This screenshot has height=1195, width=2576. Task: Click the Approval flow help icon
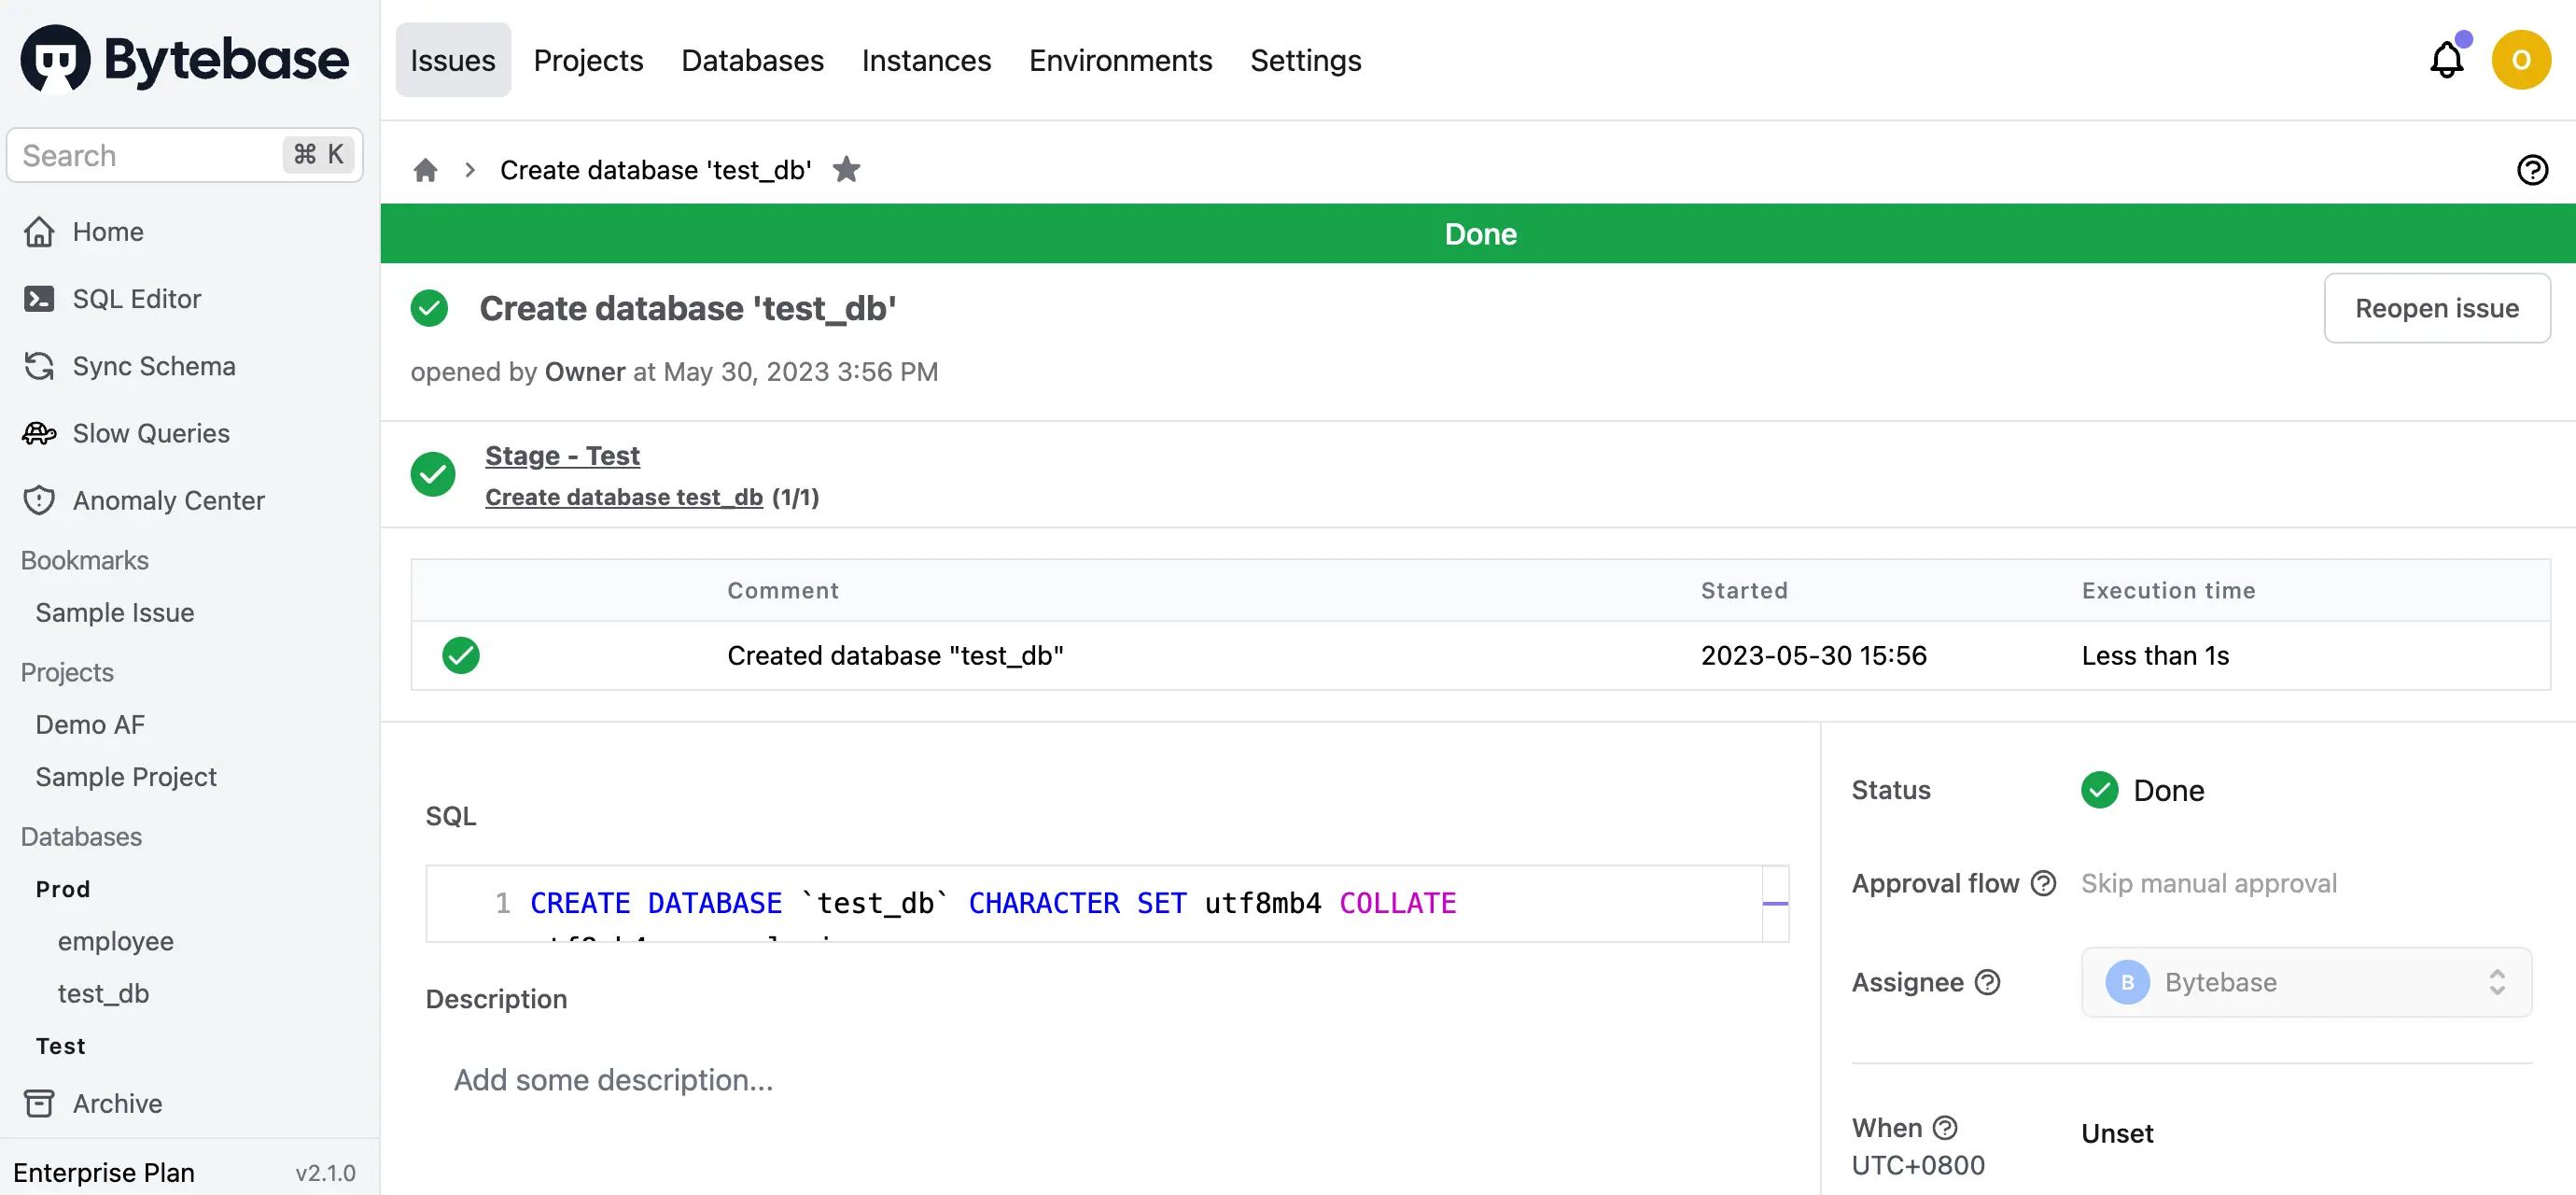[x=2044, y=883]
